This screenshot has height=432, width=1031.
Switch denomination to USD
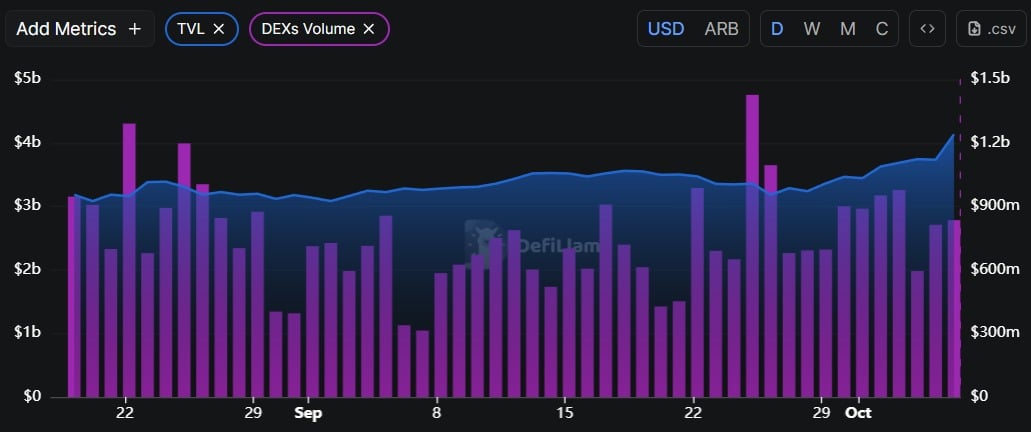coord(666,29)
